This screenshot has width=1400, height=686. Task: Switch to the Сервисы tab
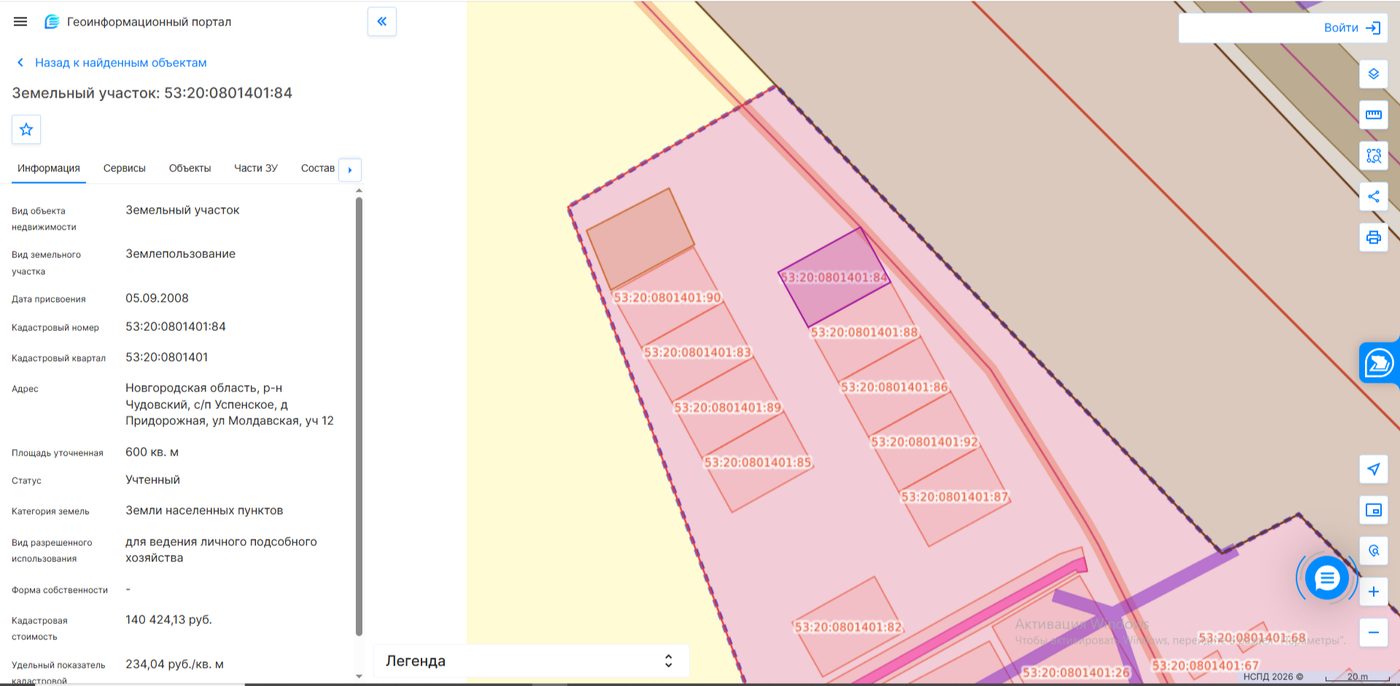[124, 168]
